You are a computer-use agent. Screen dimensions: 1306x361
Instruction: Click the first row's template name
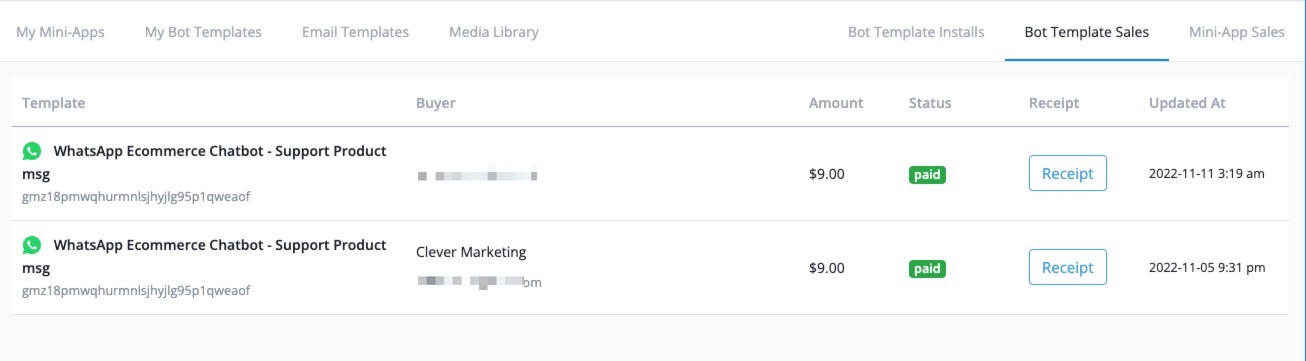point(204,162)
